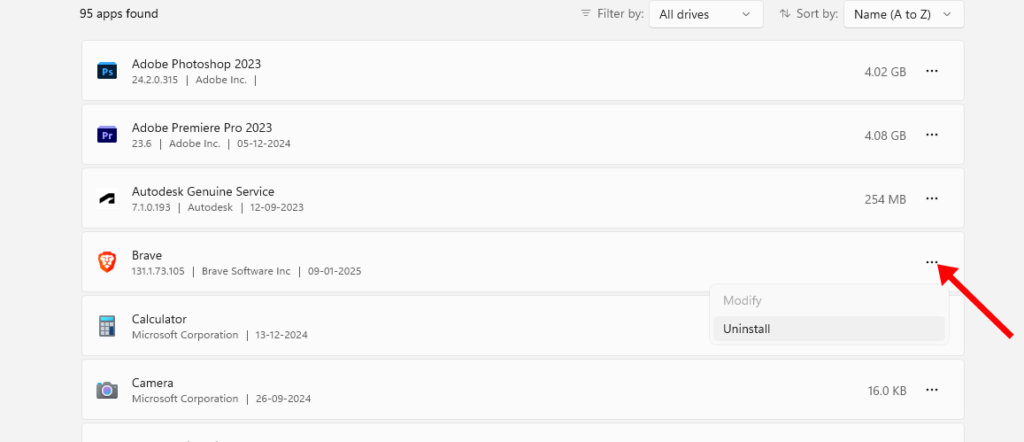Image resolution: width=1024 pixels, height=442 pixels.
Task: Select the Camera app entry
Action: (x=522, y=390)
